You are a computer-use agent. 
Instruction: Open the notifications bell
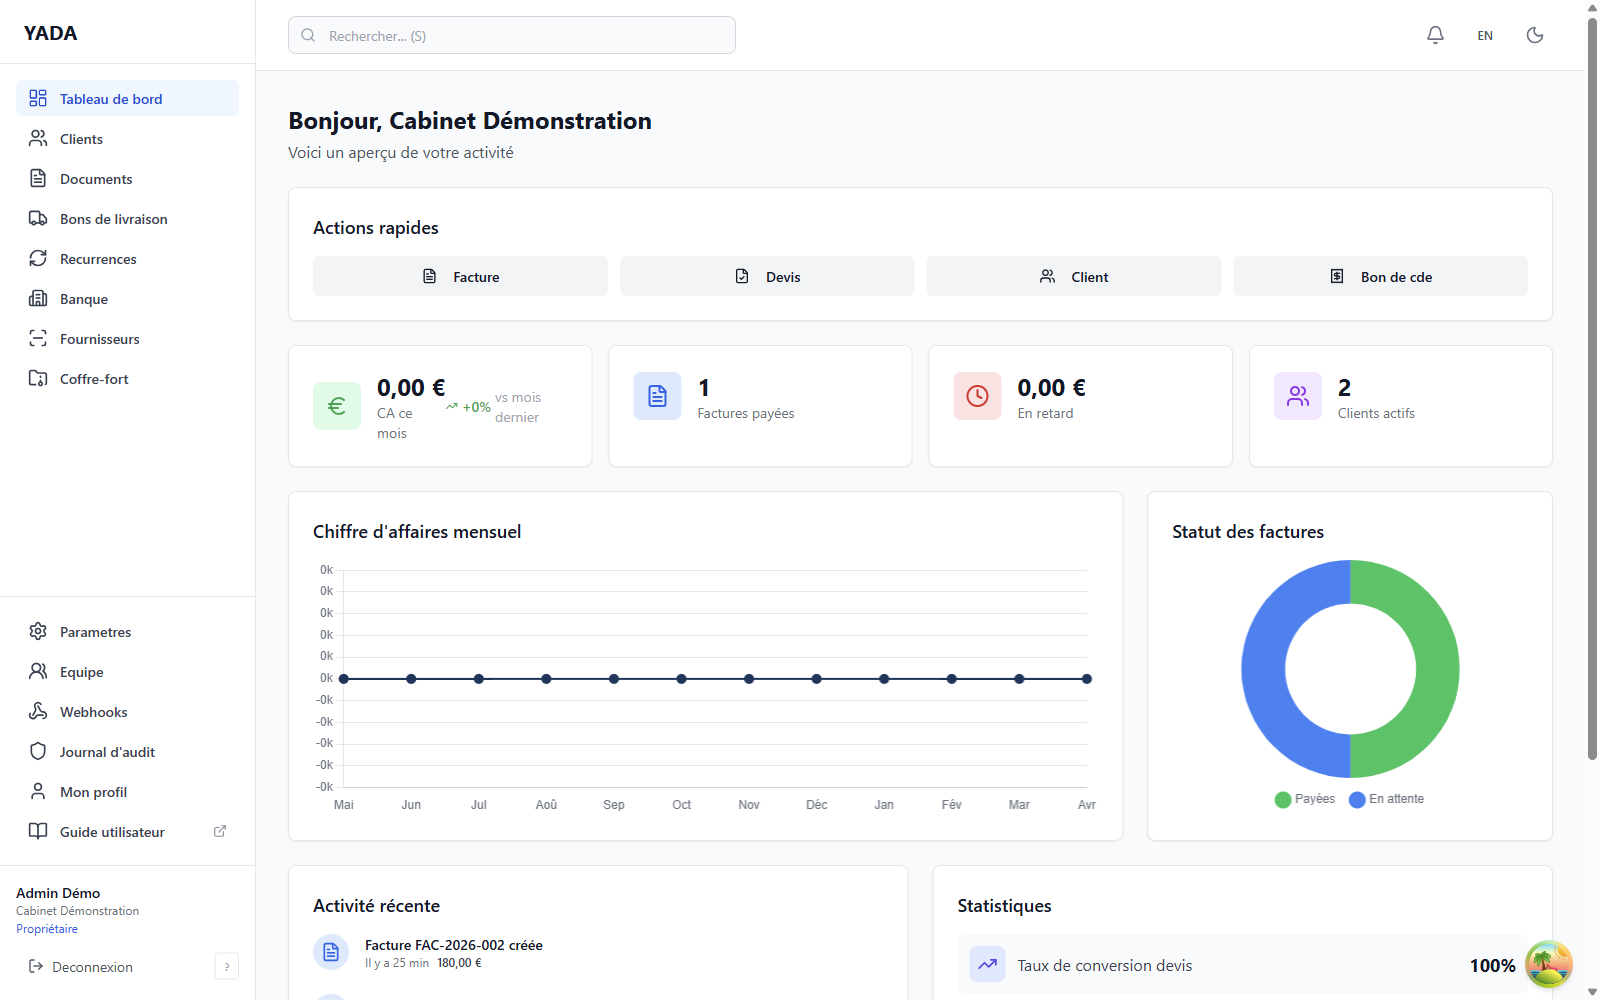tap(1435, 35)
